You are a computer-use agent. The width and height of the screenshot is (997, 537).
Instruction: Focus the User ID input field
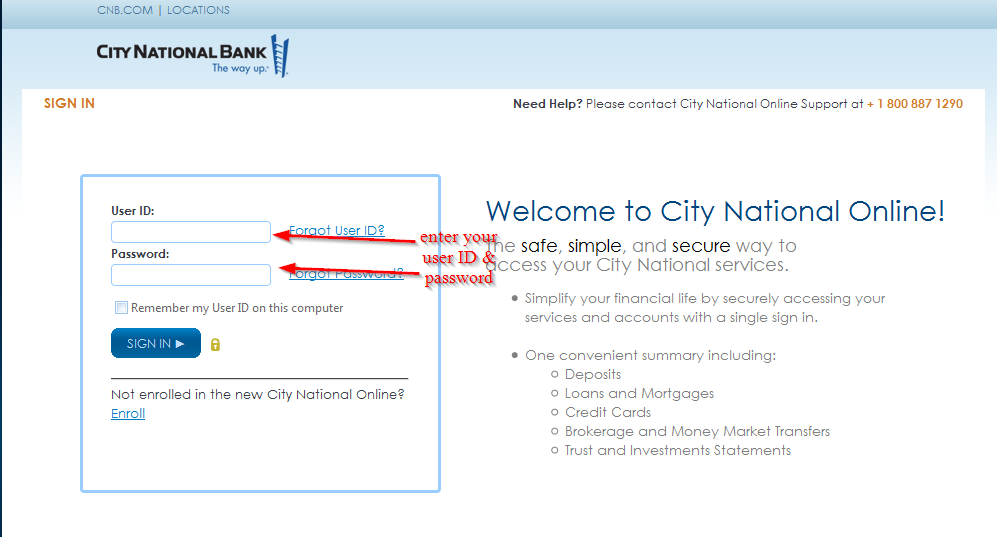tap(191, 232)
